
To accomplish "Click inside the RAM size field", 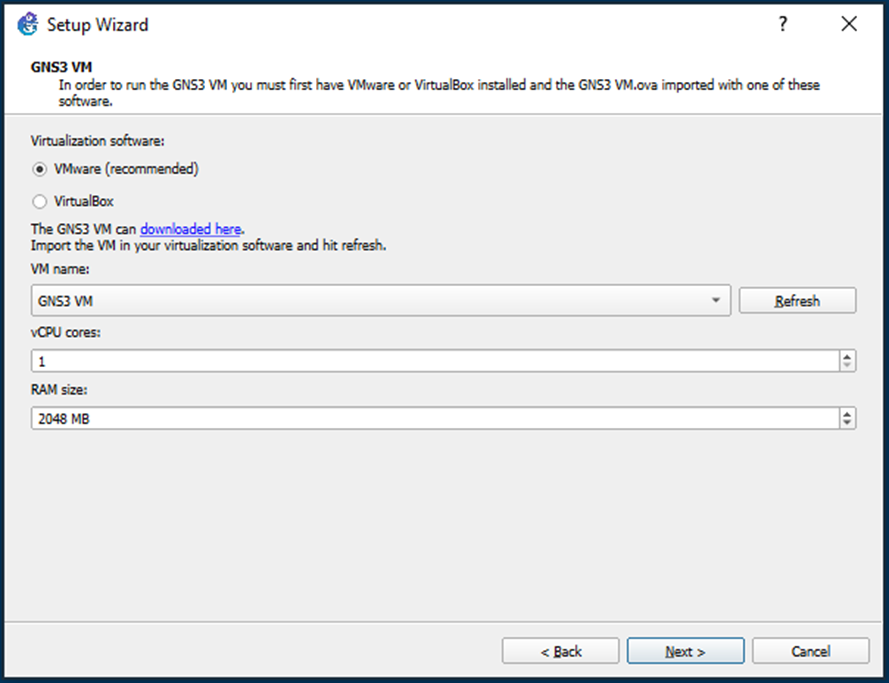I will (435, 418).
